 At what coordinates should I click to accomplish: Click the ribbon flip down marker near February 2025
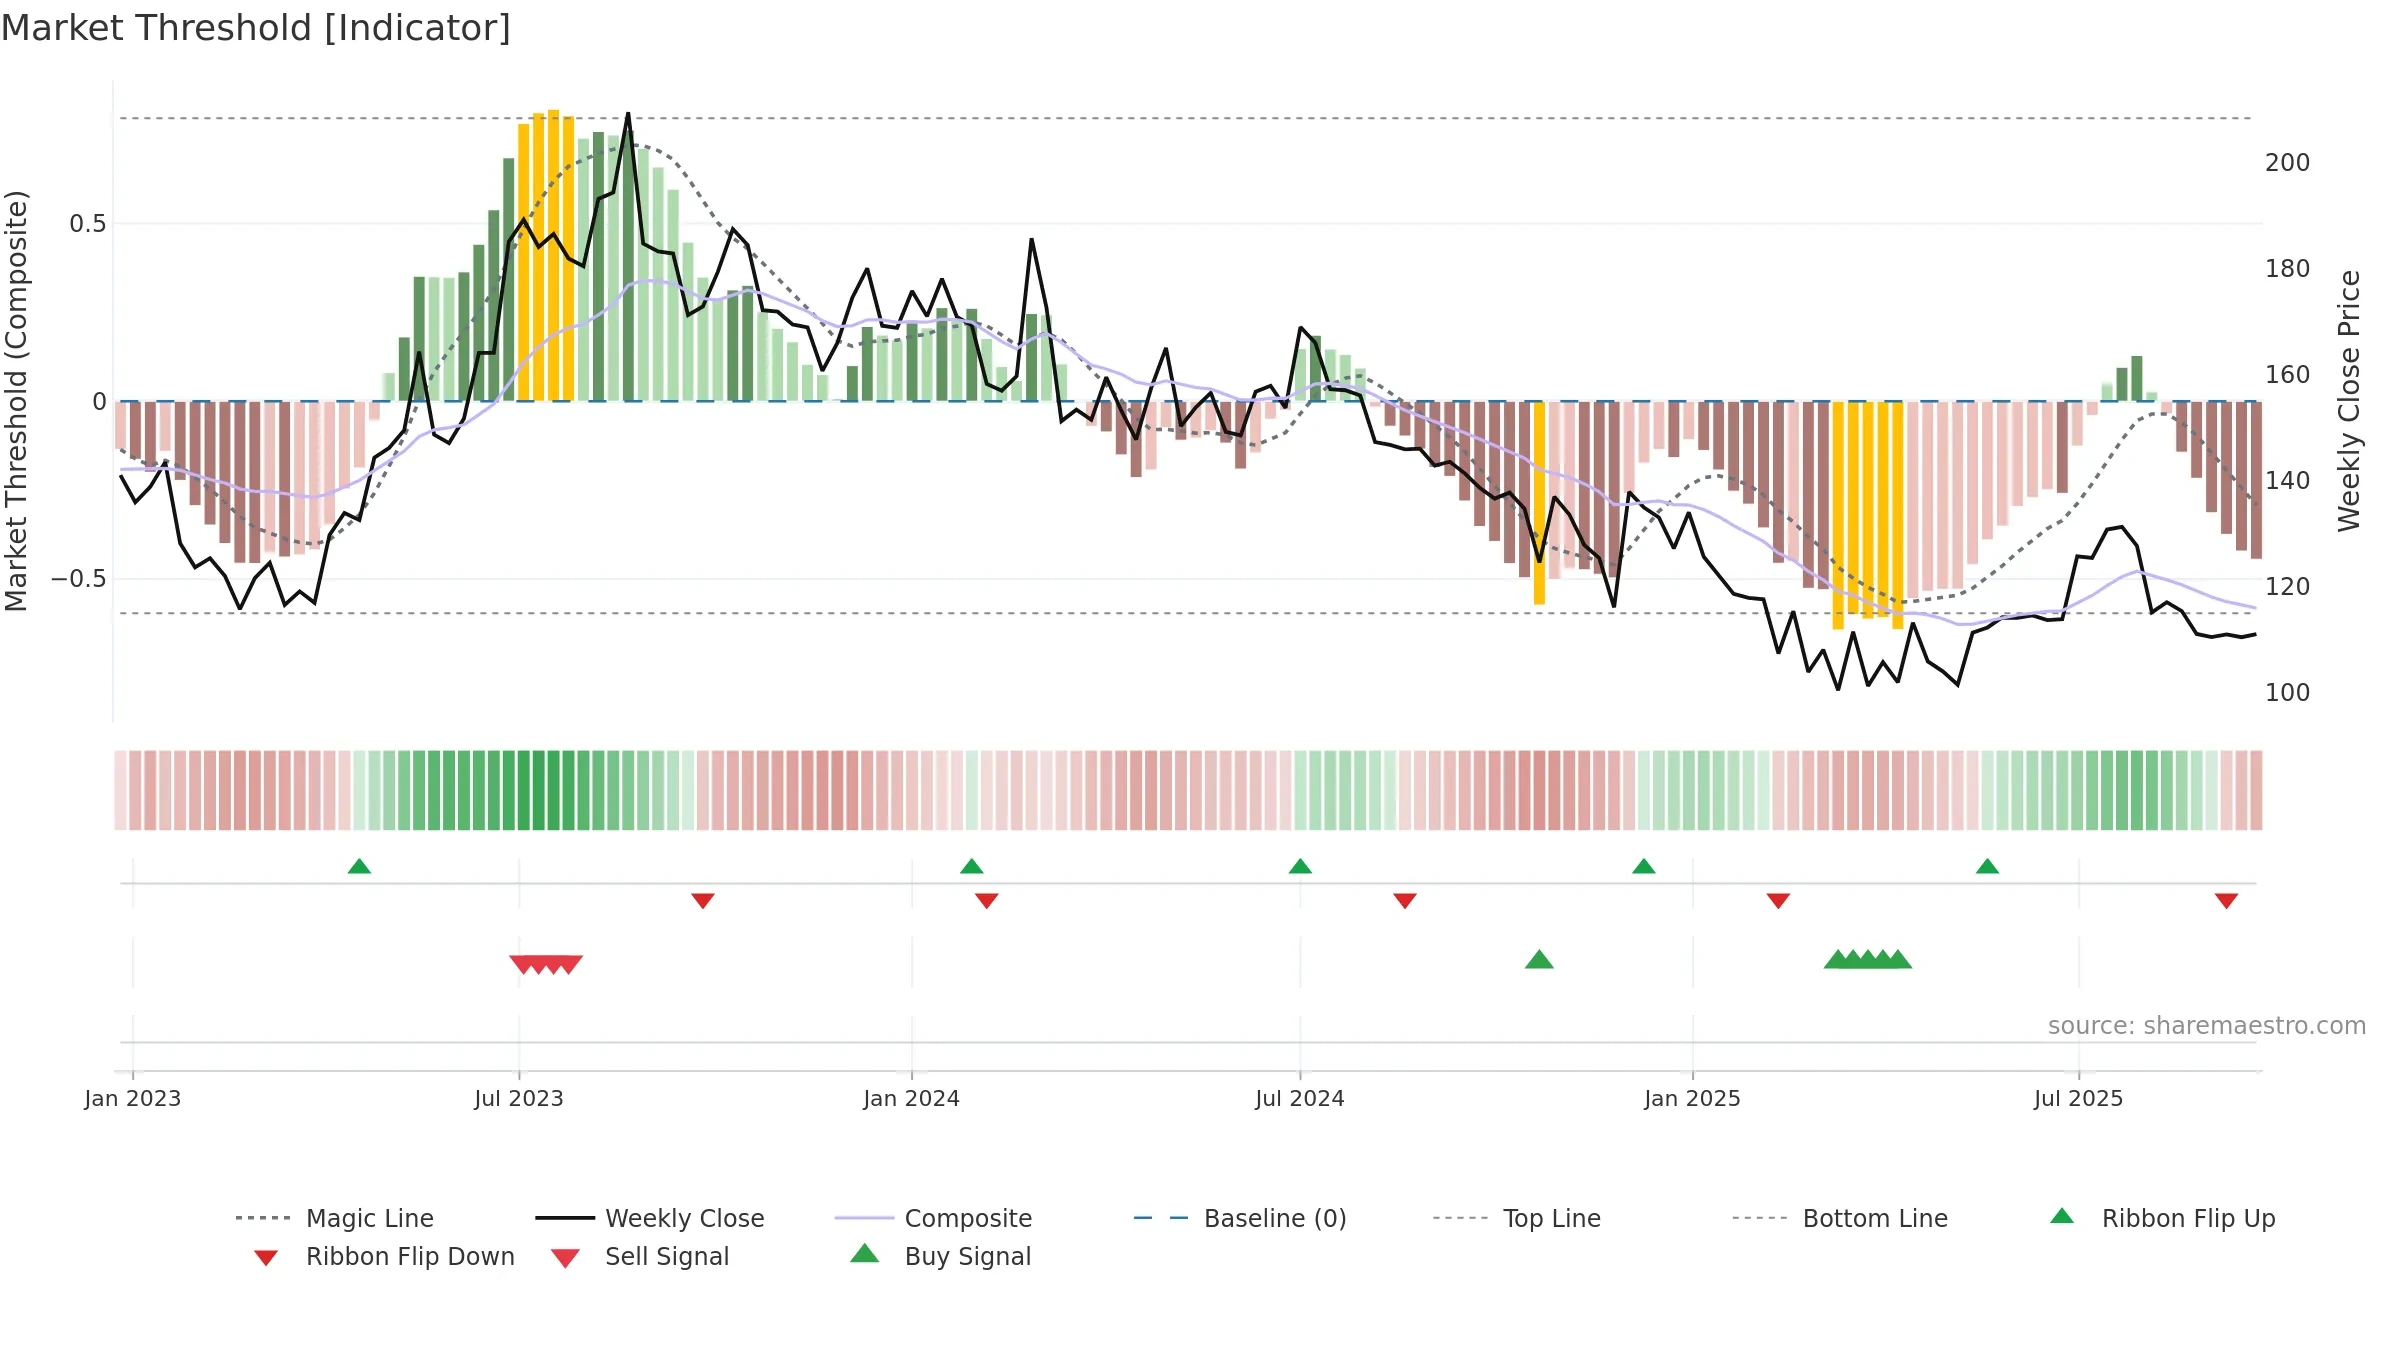1778,901
